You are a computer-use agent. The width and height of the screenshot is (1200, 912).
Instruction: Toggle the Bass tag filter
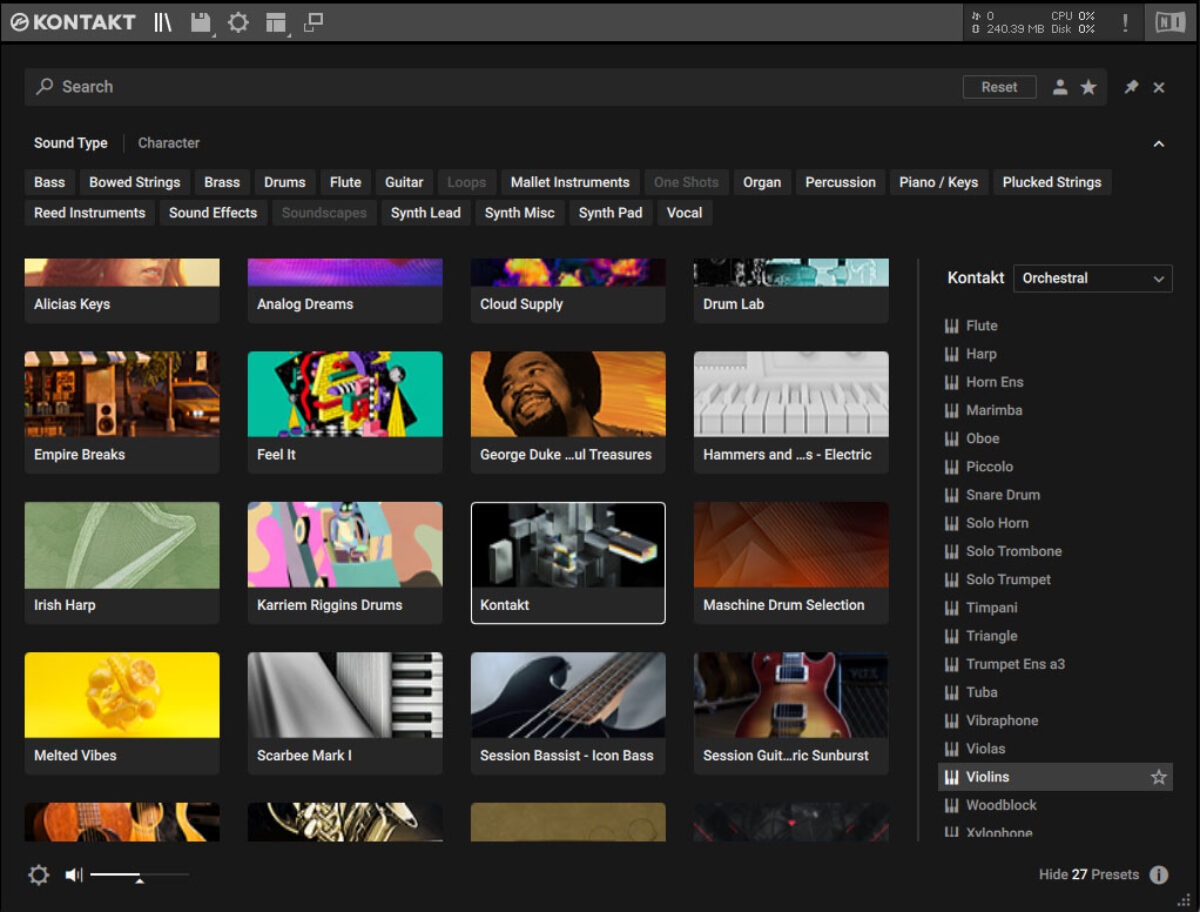coord(49,182)
